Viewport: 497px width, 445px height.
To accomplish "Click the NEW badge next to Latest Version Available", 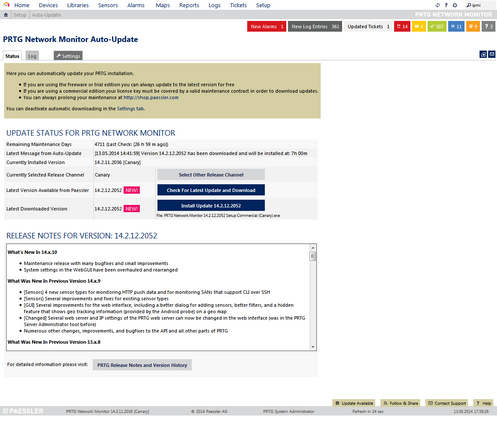I will pyautogui.click(x=132, y=190).
